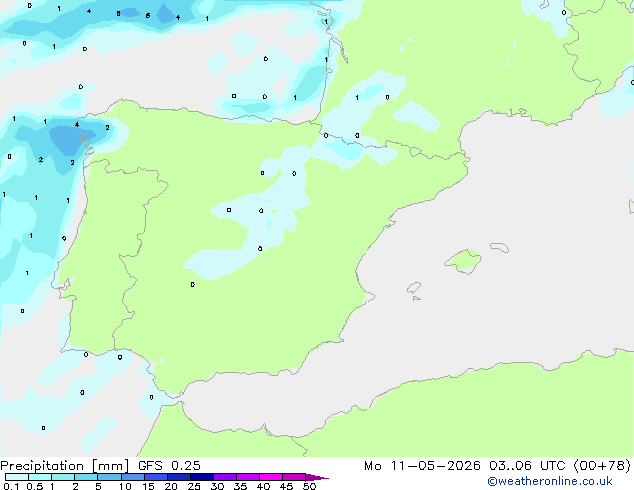Click the Ibiza island outline on the map
Image resolution: width=634 pixels, height=490 pixels.
(414, 288)
